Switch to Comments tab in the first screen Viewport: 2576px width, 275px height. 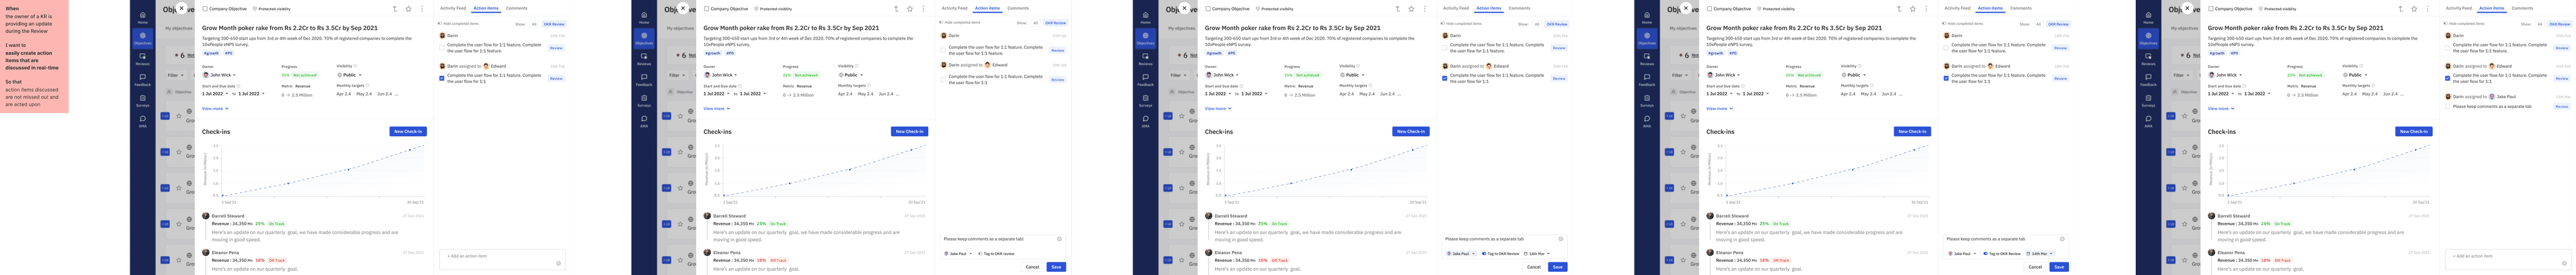point(516,8)
